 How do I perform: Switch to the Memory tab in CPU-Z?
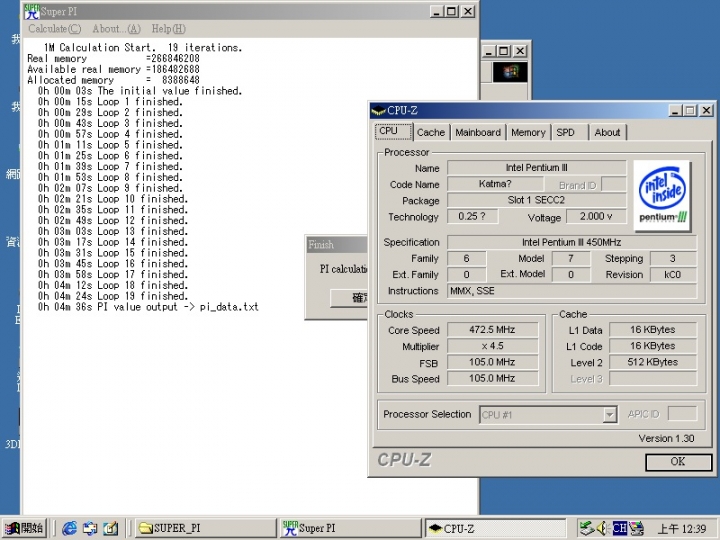[x=528, y=132]
